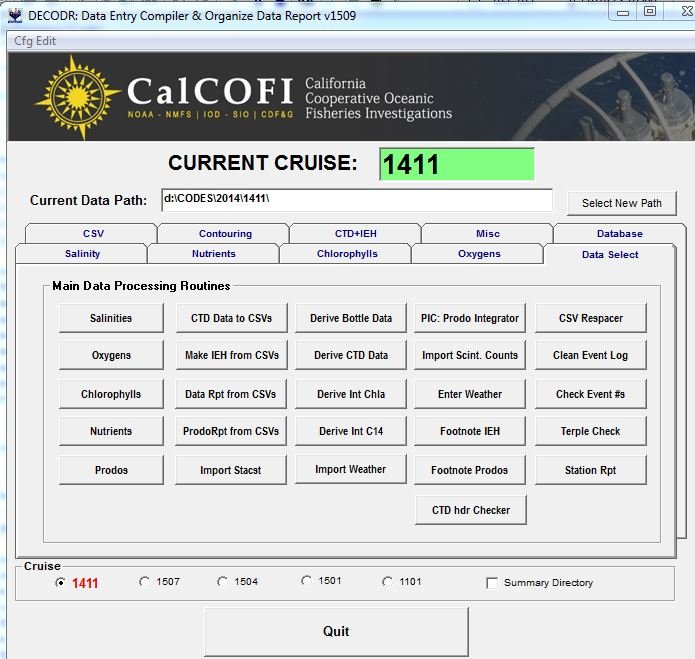This screenshot has width=695, height=659.
Task: Open the CTD+IEH tab
Action: (x=355, y=234)
